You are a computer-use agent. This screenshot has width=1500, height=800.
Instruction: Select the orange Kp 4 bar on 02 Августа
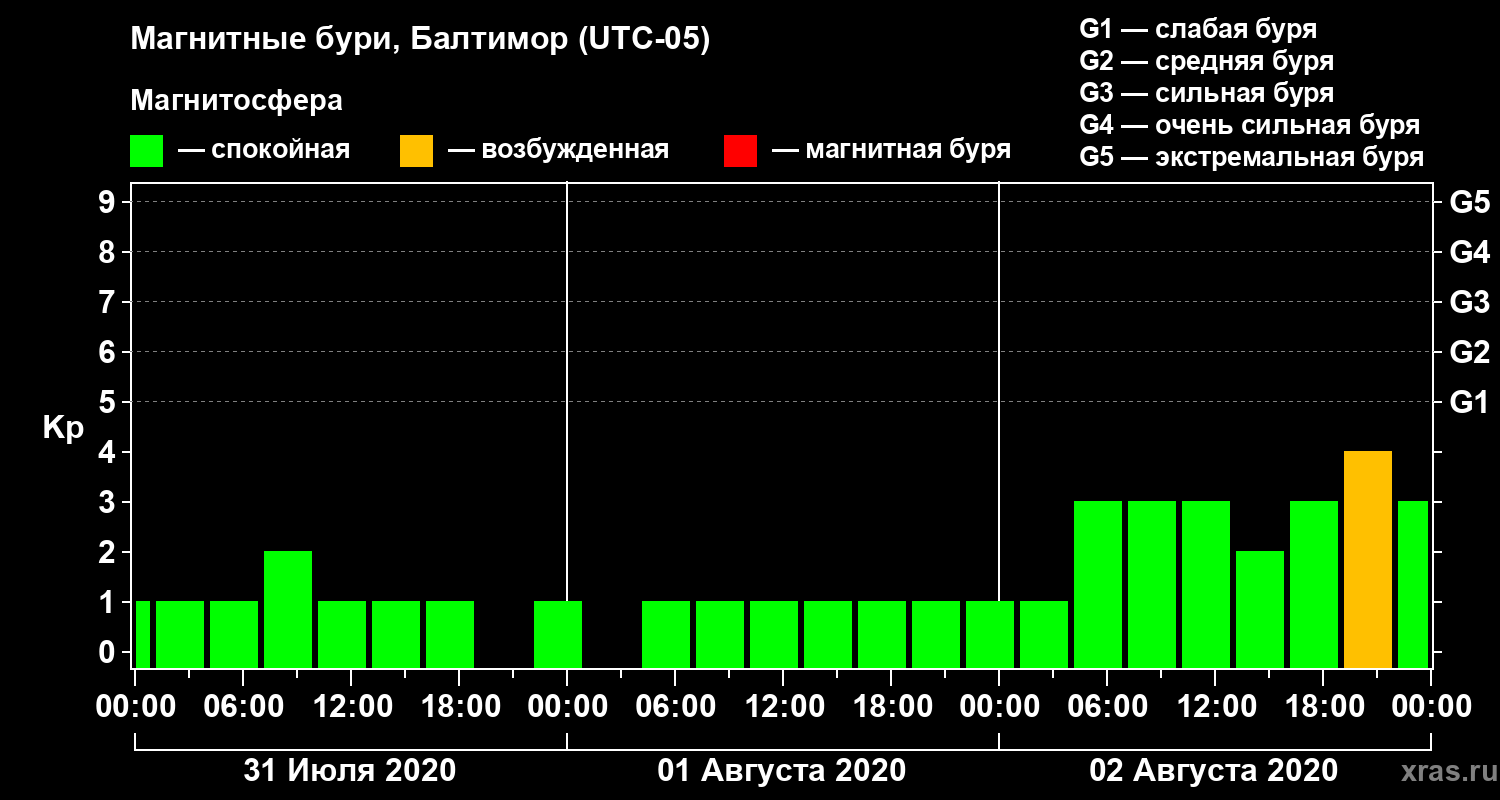1368,560
